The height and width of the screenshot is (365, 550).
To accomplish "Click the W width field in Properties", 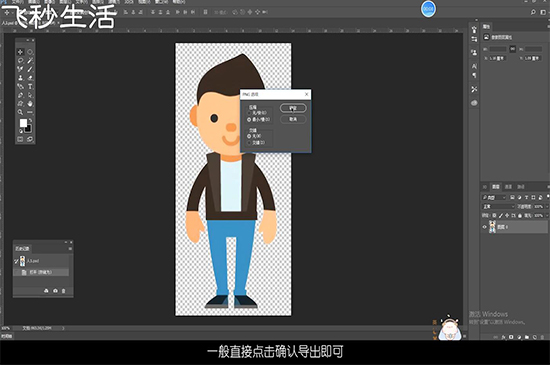I will (x=498, y=49).
